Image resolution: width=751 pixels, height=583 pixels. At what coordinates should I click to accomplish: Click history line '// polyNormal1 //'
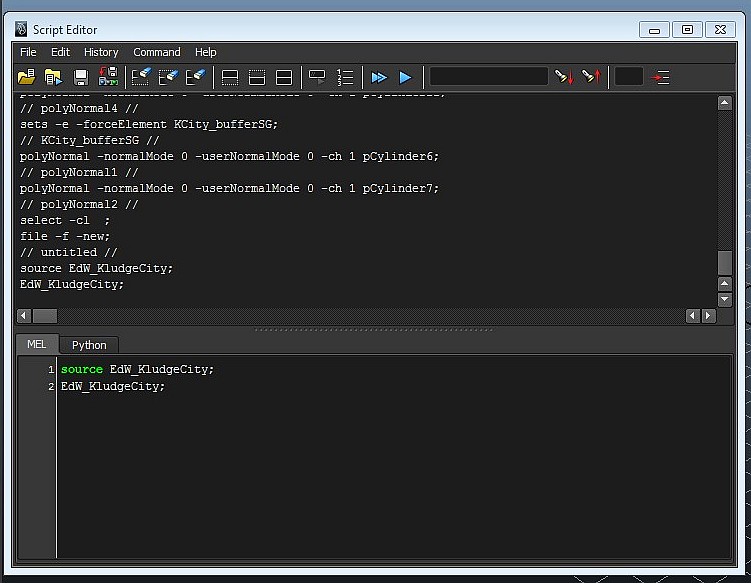[x=79, y=172]
